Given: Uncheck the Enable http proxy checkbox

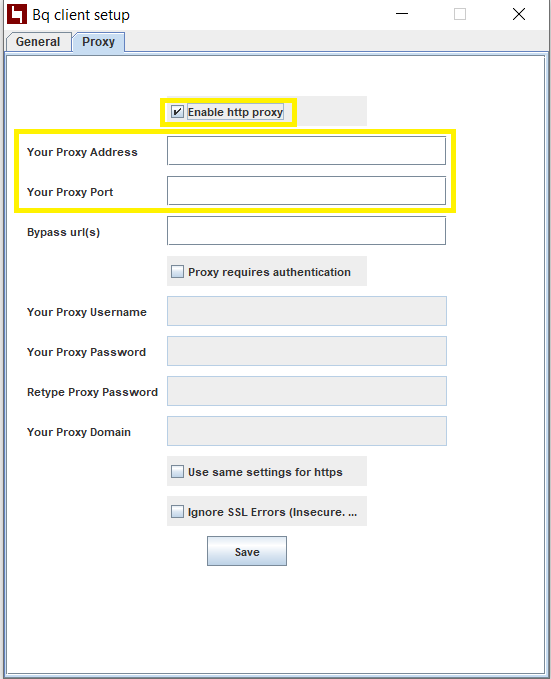Looking at the screenshot, I should click(x=177, y=112).
